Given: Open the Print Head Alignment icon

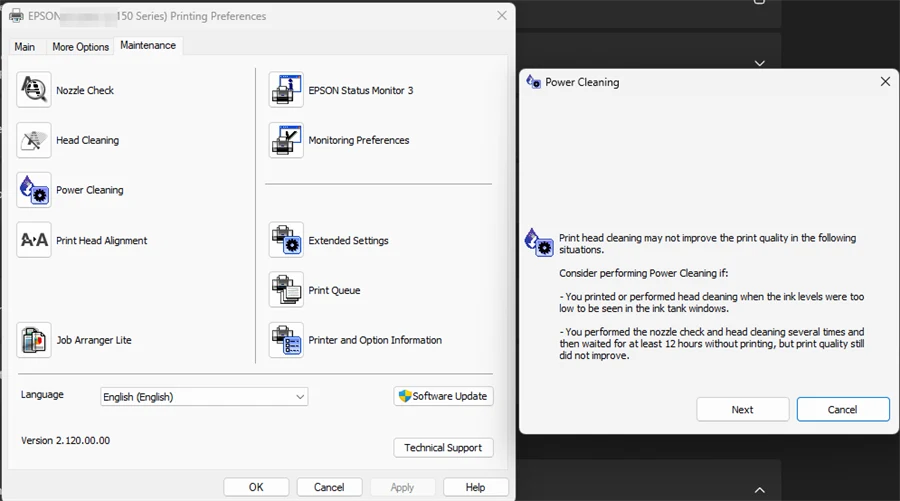Looking at the screenshot, I should click(x=34, y=240).
